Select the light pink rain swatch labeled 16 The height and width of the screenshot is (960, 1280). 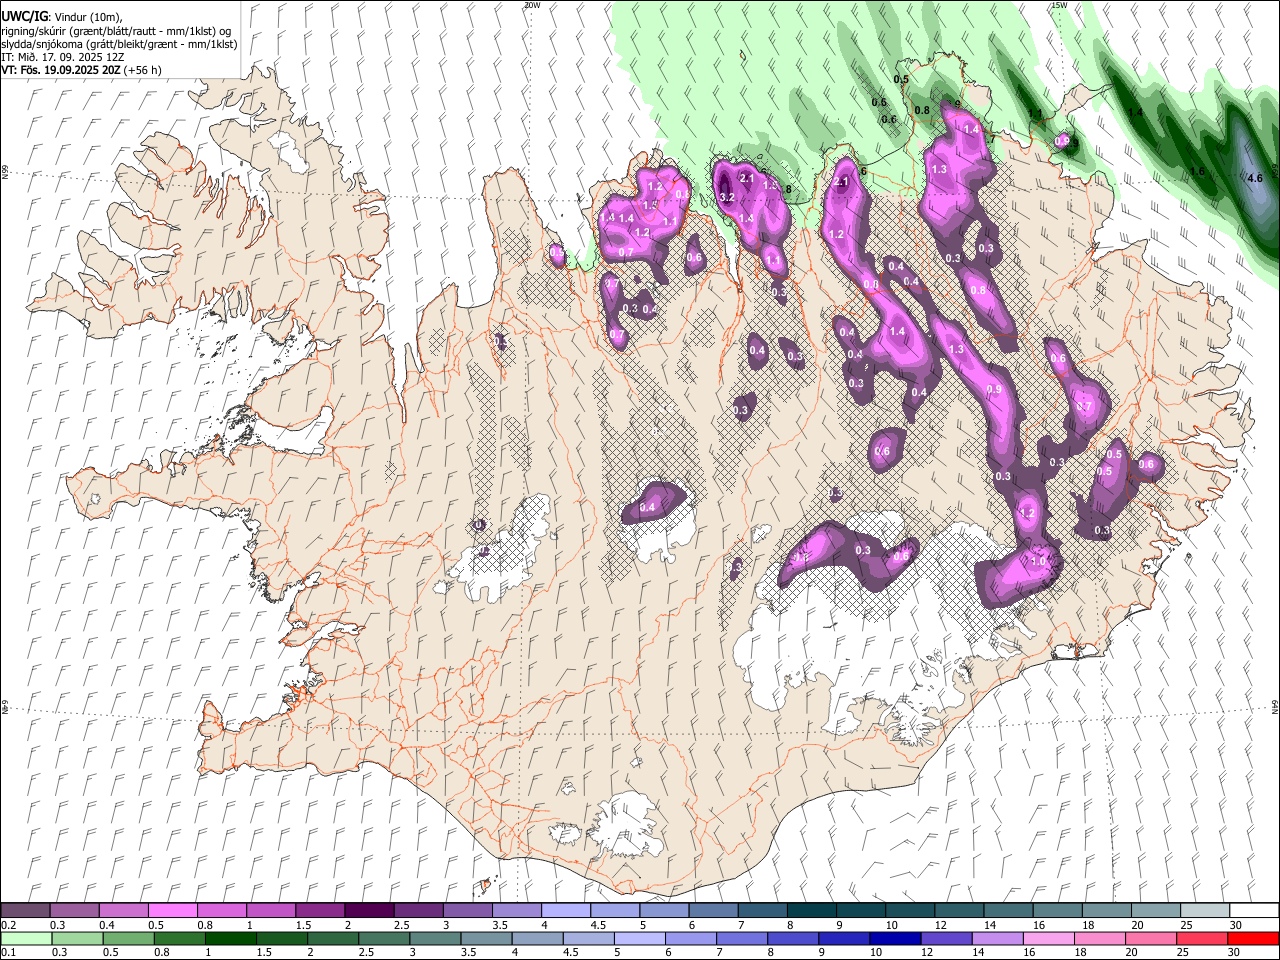(1047, 938)
